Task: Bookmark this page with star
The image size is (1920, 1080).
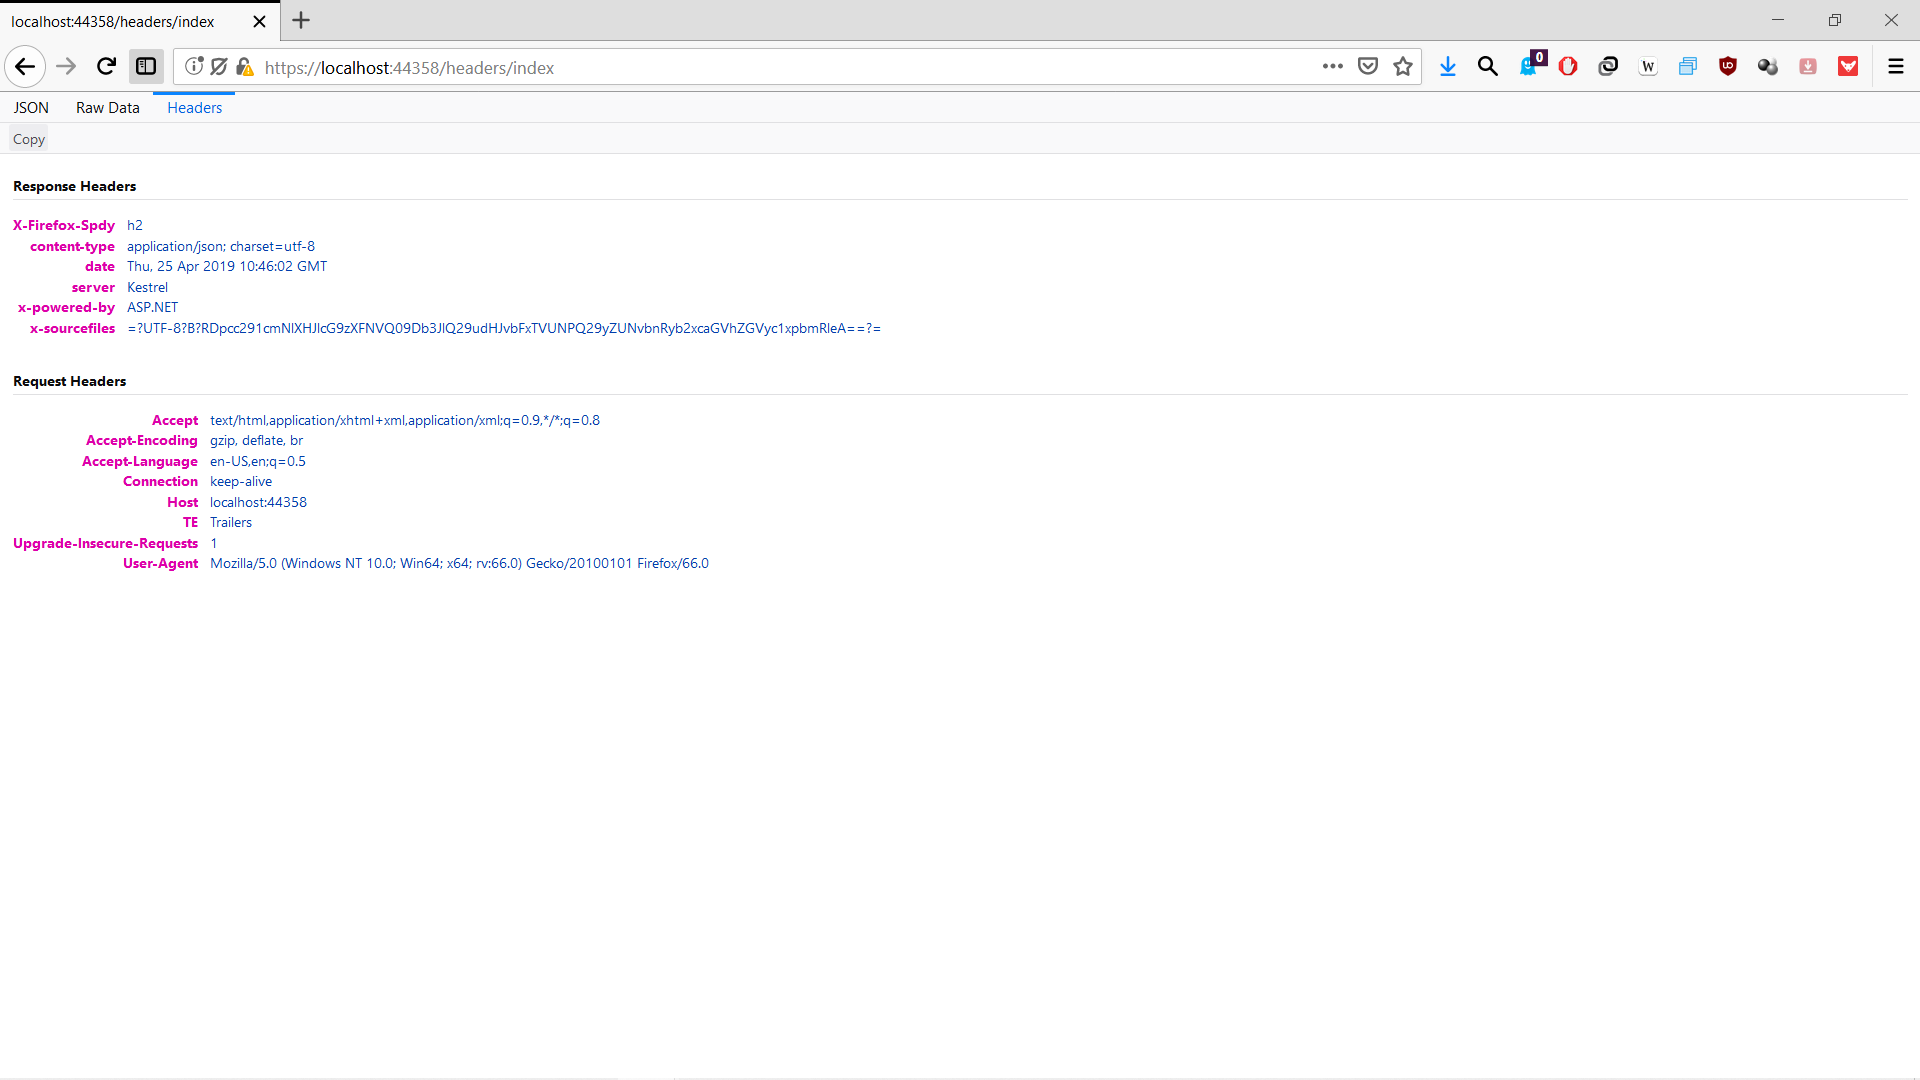Action: (1403, 67)
